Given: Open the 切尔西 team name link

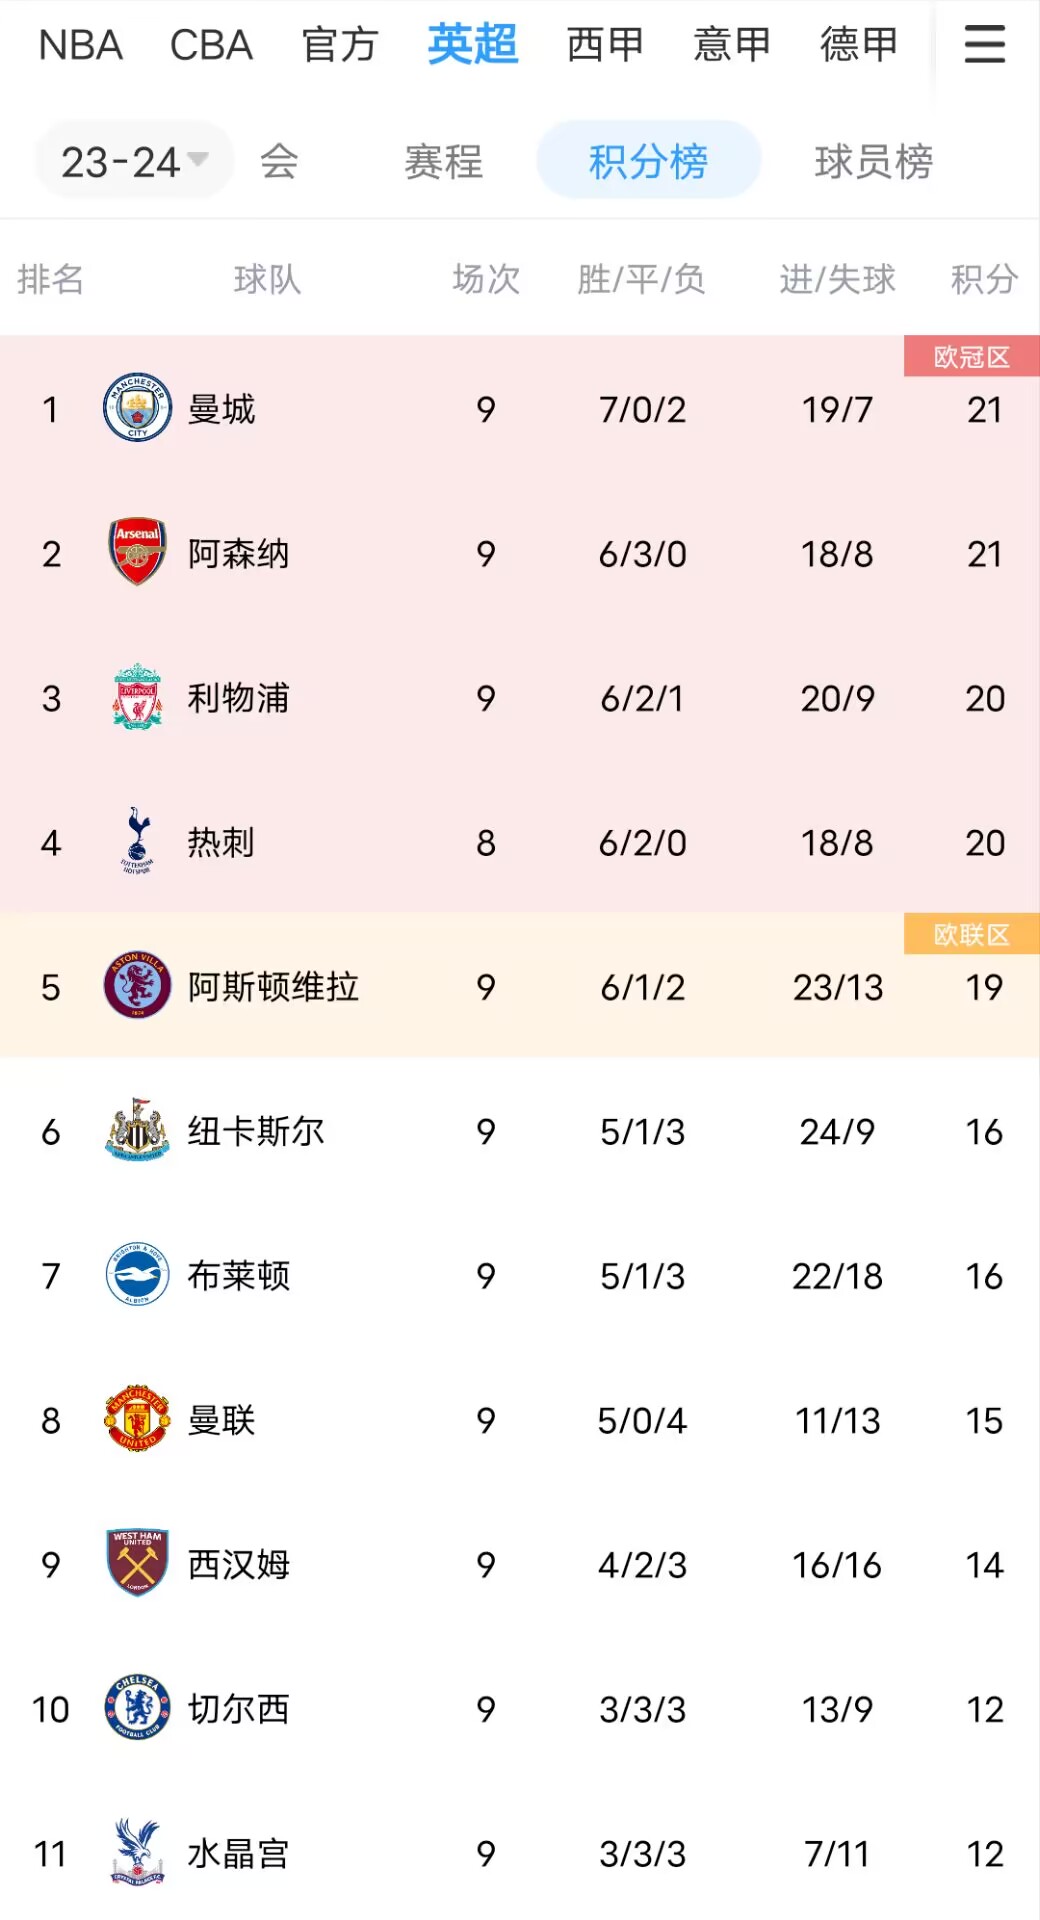Looking at the screenshot, I should (238, 1708).
